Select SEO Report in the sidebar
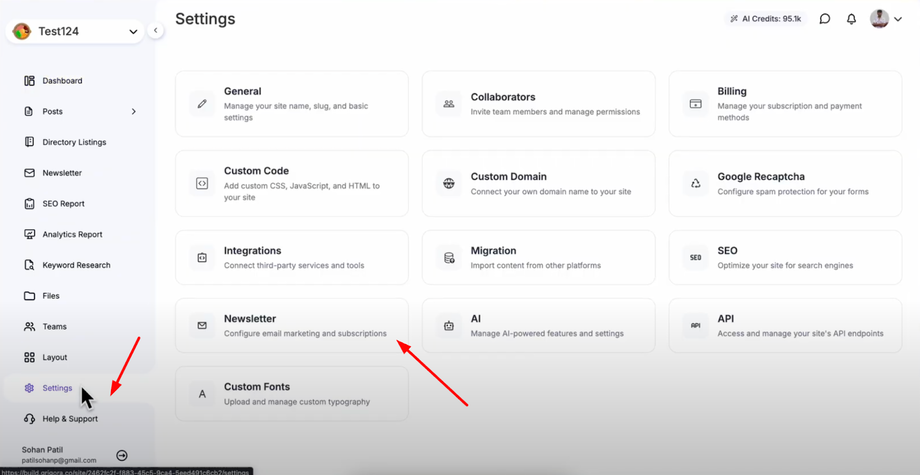 click(63, 204)
